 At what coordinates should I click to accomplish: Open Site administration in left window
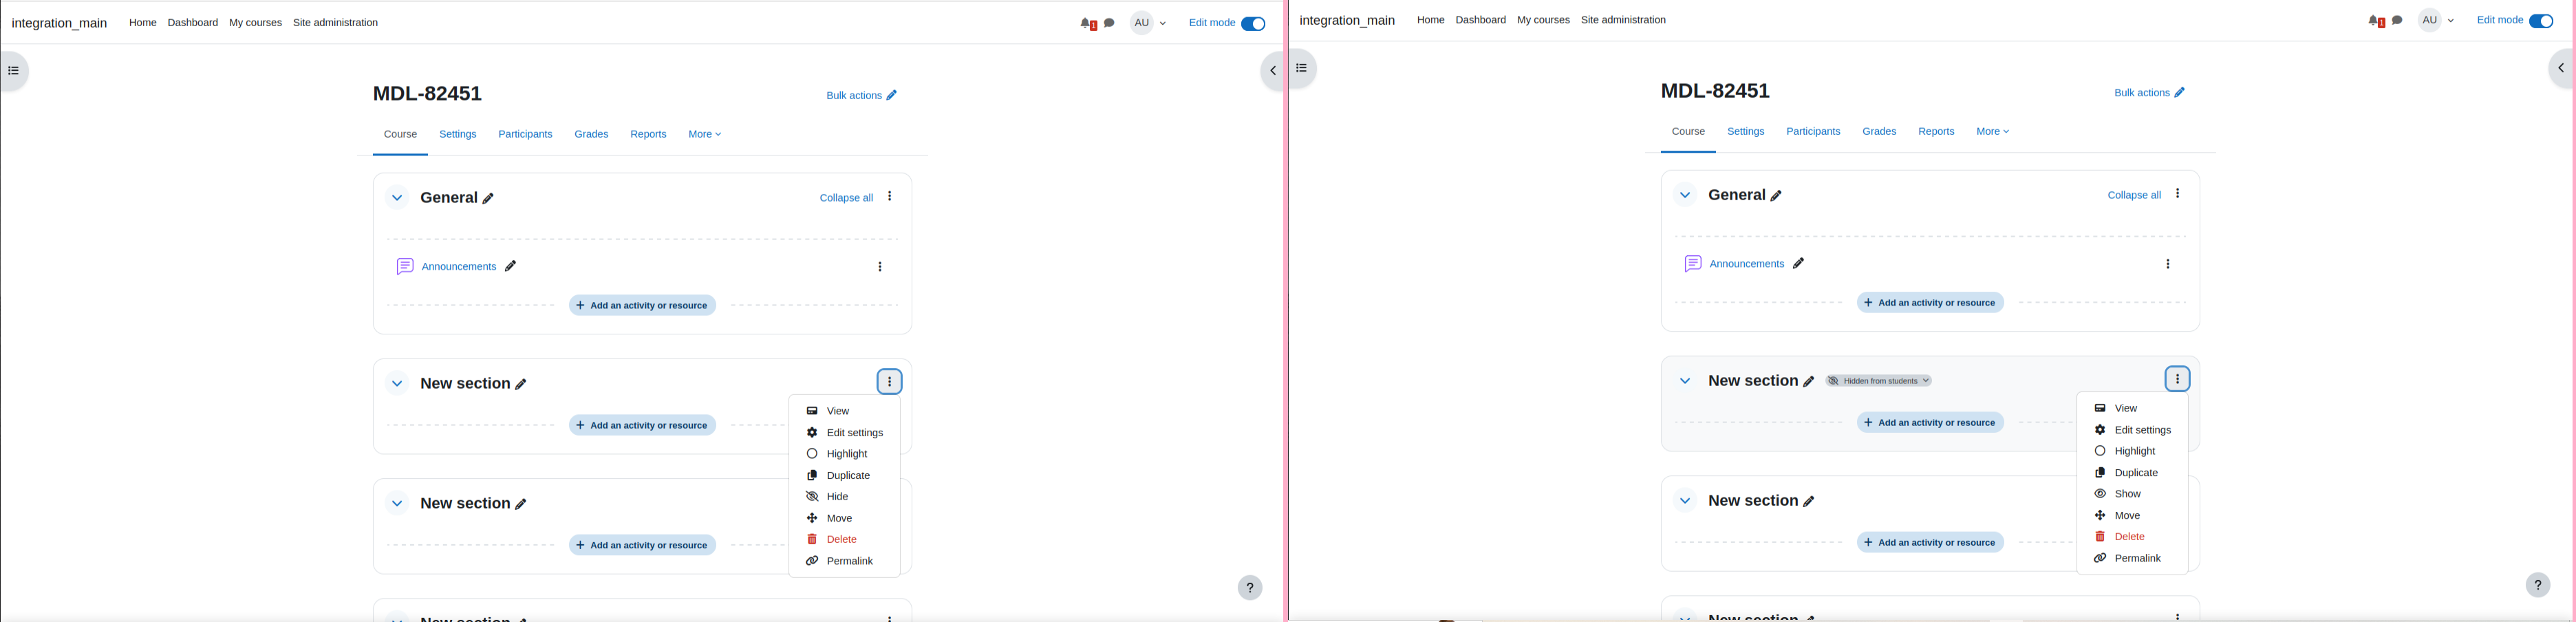[335, 23]
